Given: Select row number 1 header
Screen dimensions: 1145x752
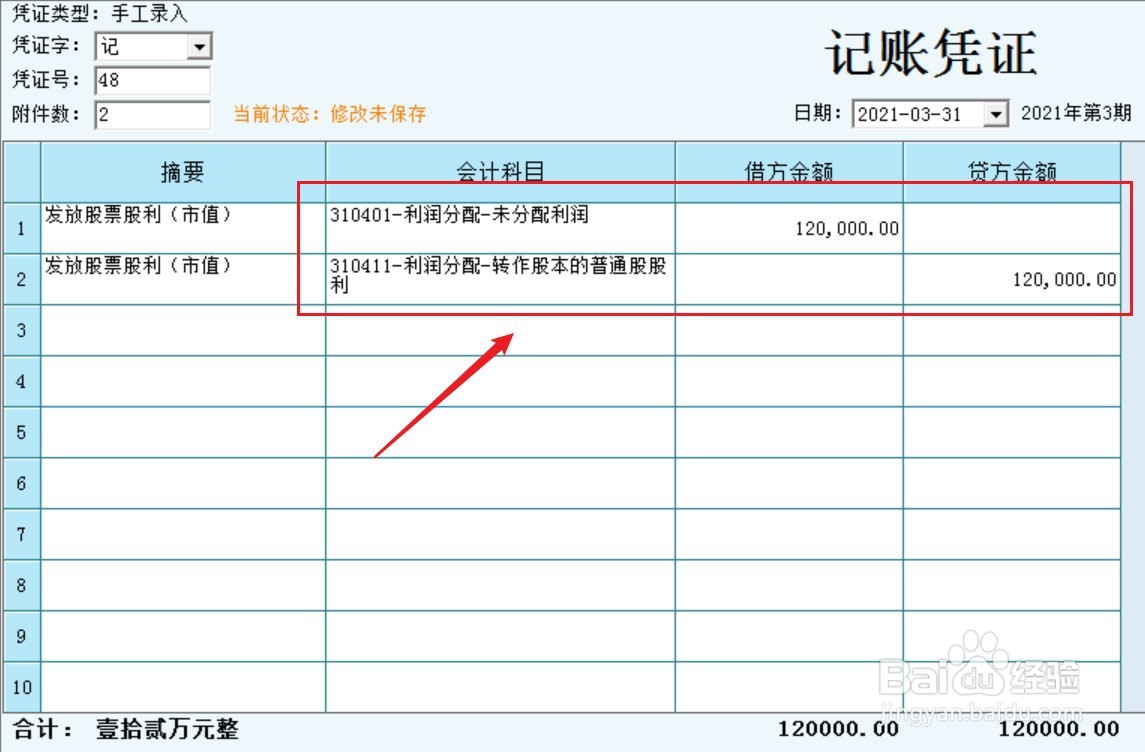Looking at the screenshot, I should coord(22,229).
